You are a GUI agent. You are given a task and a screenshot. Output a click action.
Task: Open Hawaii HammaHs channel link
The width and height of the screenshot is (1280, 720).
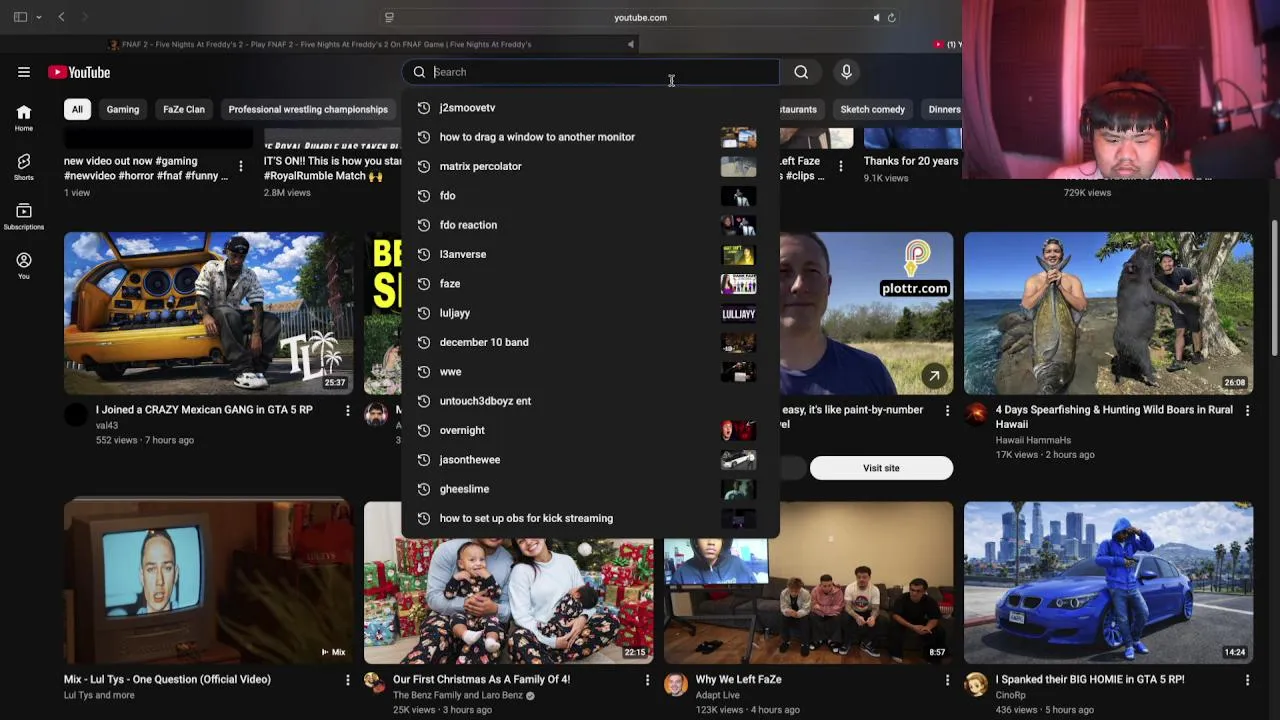1033,440
